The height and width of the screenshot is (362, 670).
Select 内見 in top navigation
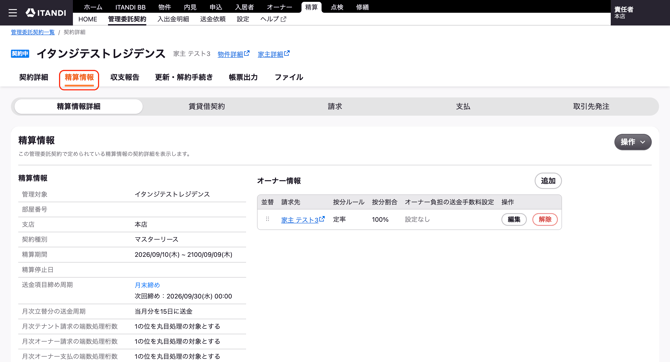(x=190, y=7)
